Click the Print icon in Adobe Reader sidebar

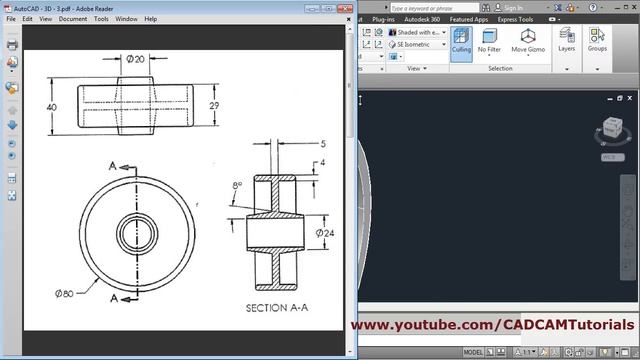(x=12, y=45)
